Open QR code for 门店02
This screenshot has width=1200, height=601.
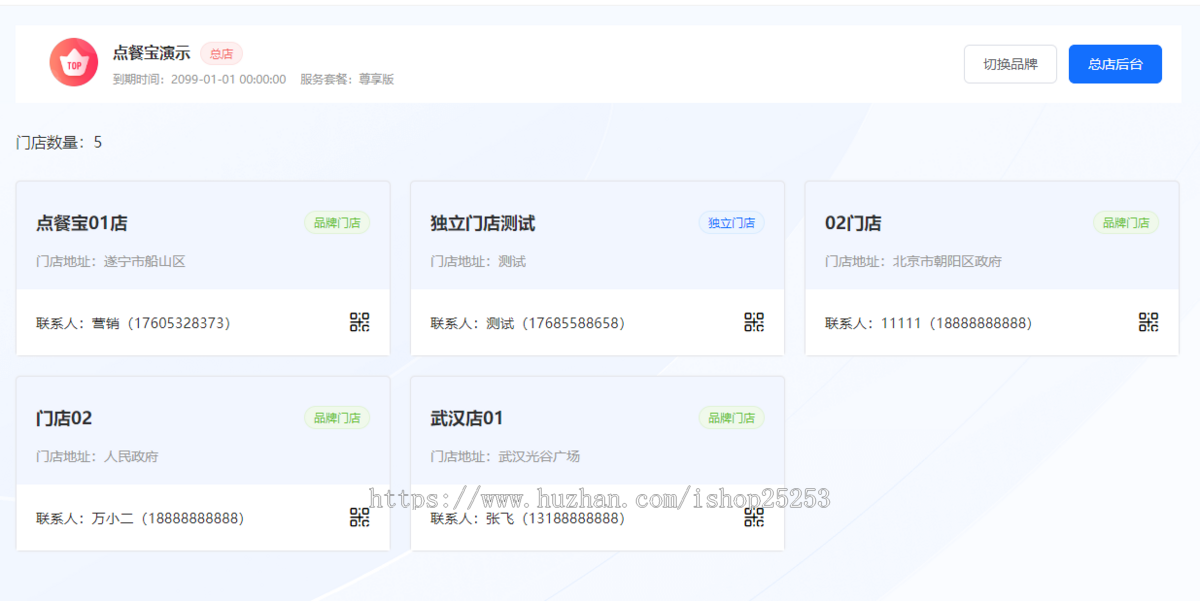[359, 517]
